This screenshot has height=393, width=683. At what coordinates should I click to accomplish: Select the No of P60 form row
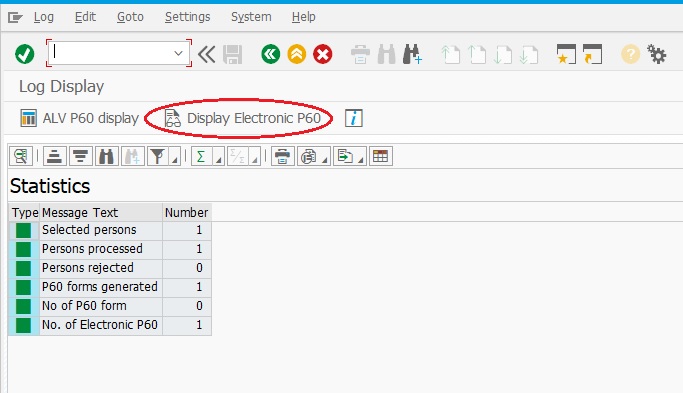(110, 306)
